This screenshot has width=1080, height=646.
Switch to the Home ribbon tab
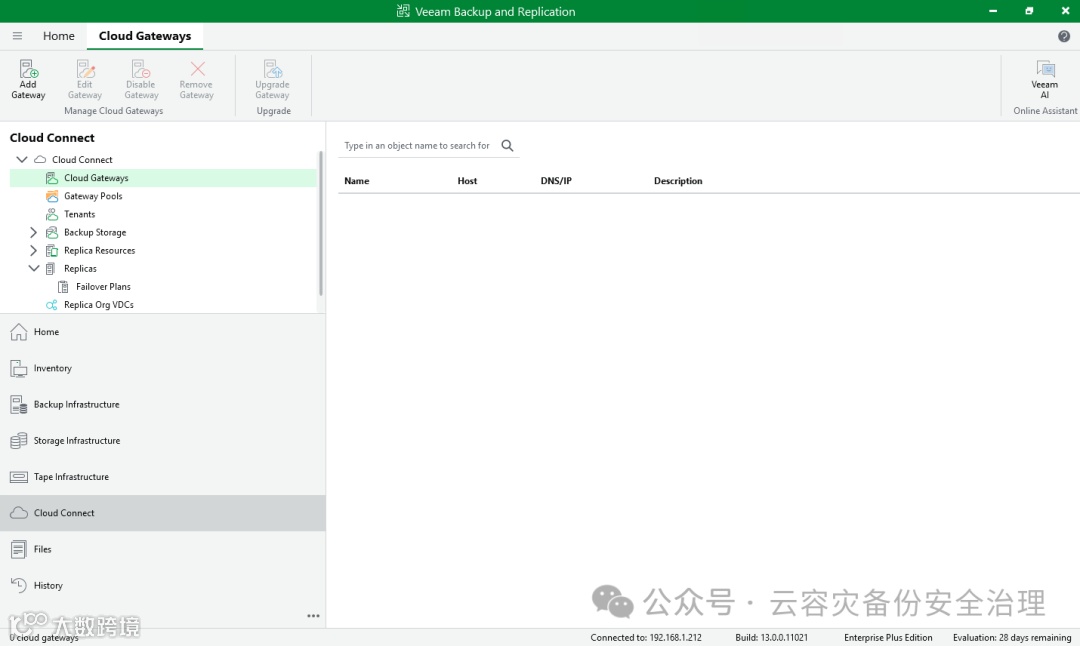point(59,36)
